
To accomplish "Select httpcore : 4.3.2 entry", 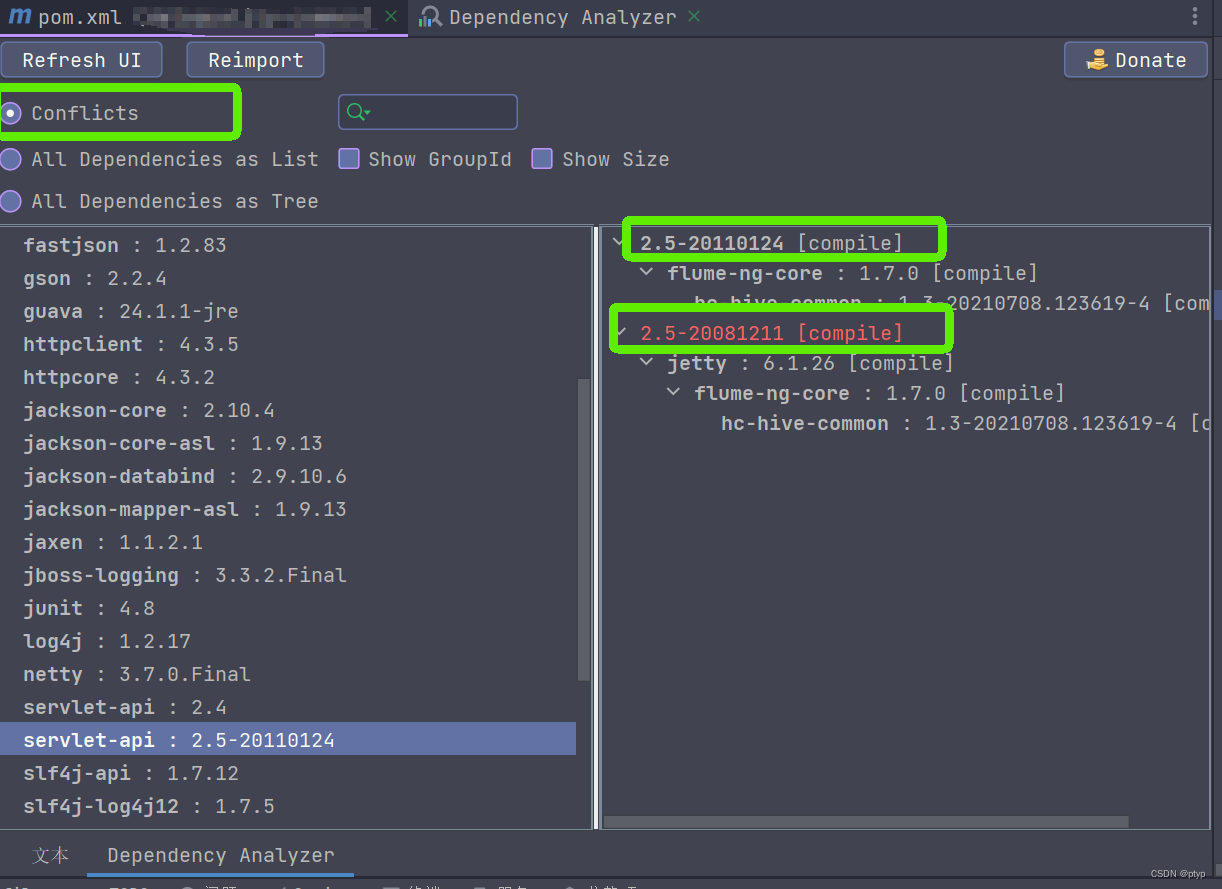I will click(289, 377).
